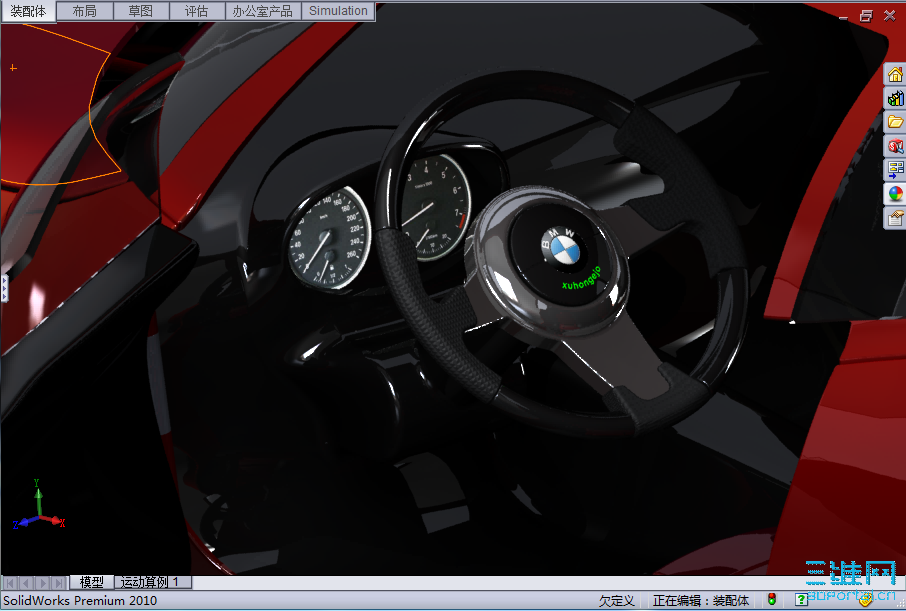This screenshot has height=611, width=906.
Task: Expand the collapsed left panel handle
Action: click(4, 288)
